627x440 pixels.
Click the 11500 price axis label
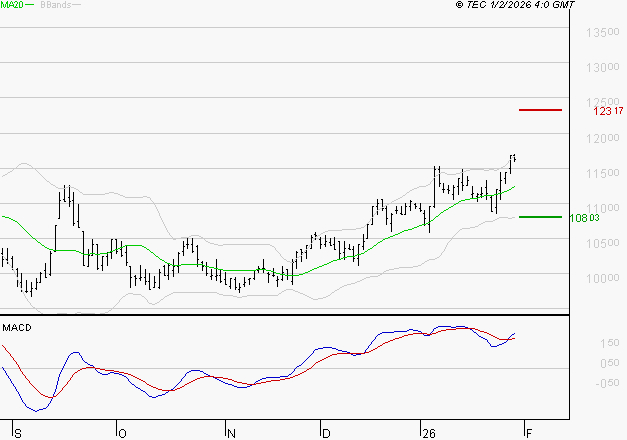[x=603, y=173]
